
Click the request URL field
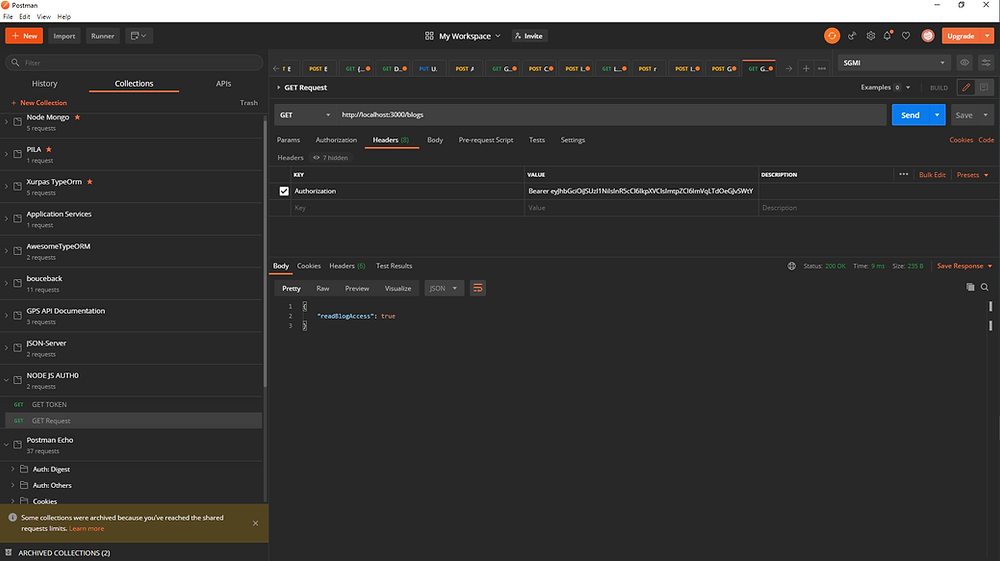pos(611,115)
